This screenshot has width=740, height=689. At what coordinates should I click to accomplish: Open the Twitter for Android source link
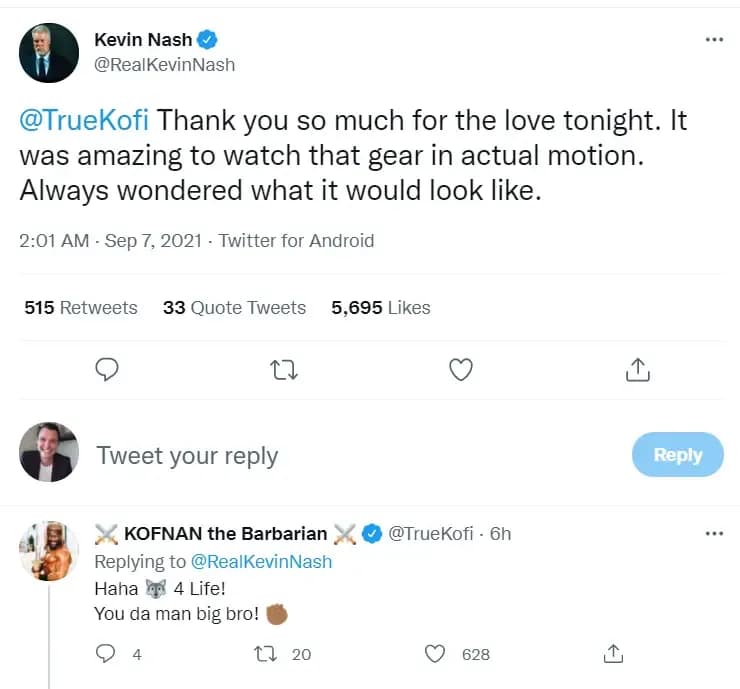tap(297, 241)
